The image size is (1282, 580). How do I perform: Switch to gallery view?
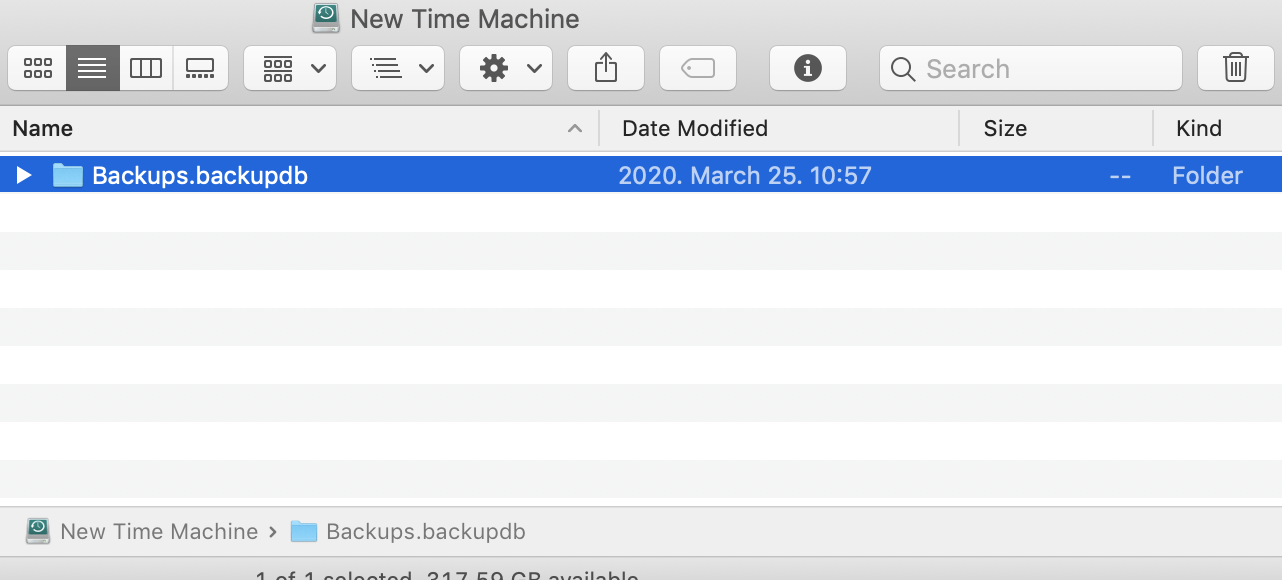tap(200, 68)
